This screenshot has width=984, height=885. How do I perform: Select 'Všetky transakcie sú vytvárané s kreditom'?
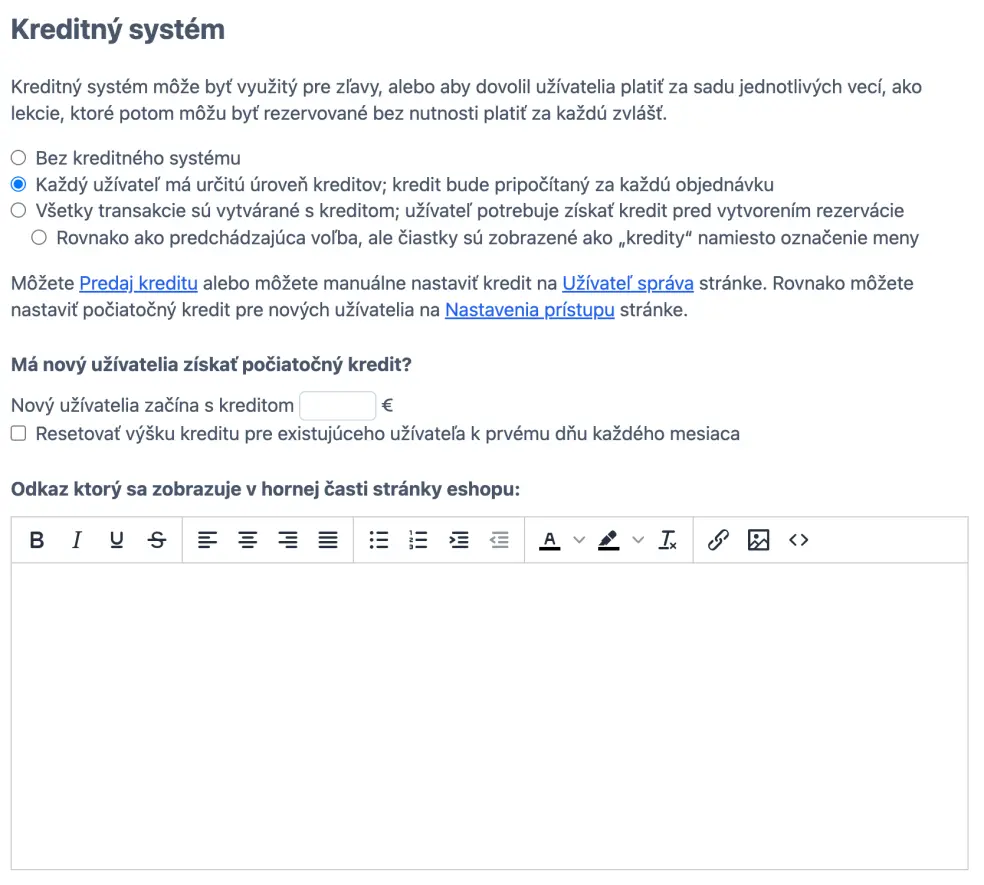point(18,211)
